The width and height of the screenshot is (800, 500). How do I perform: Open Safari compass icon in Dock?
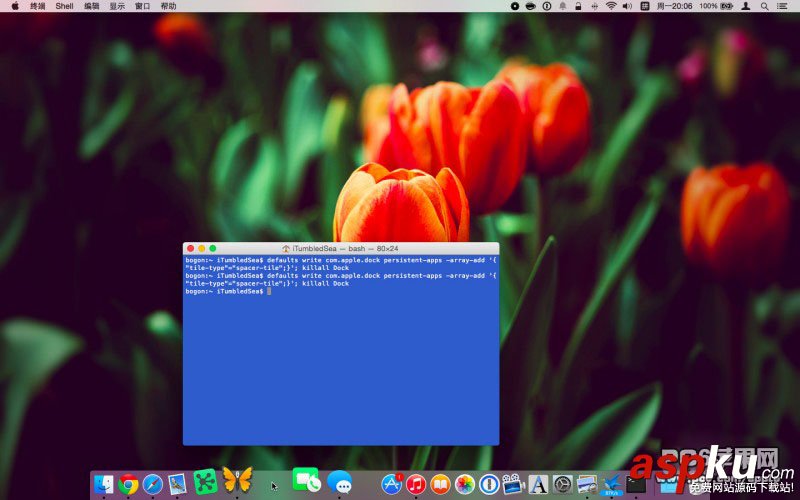pyautogui.click(x=153, y=484)
